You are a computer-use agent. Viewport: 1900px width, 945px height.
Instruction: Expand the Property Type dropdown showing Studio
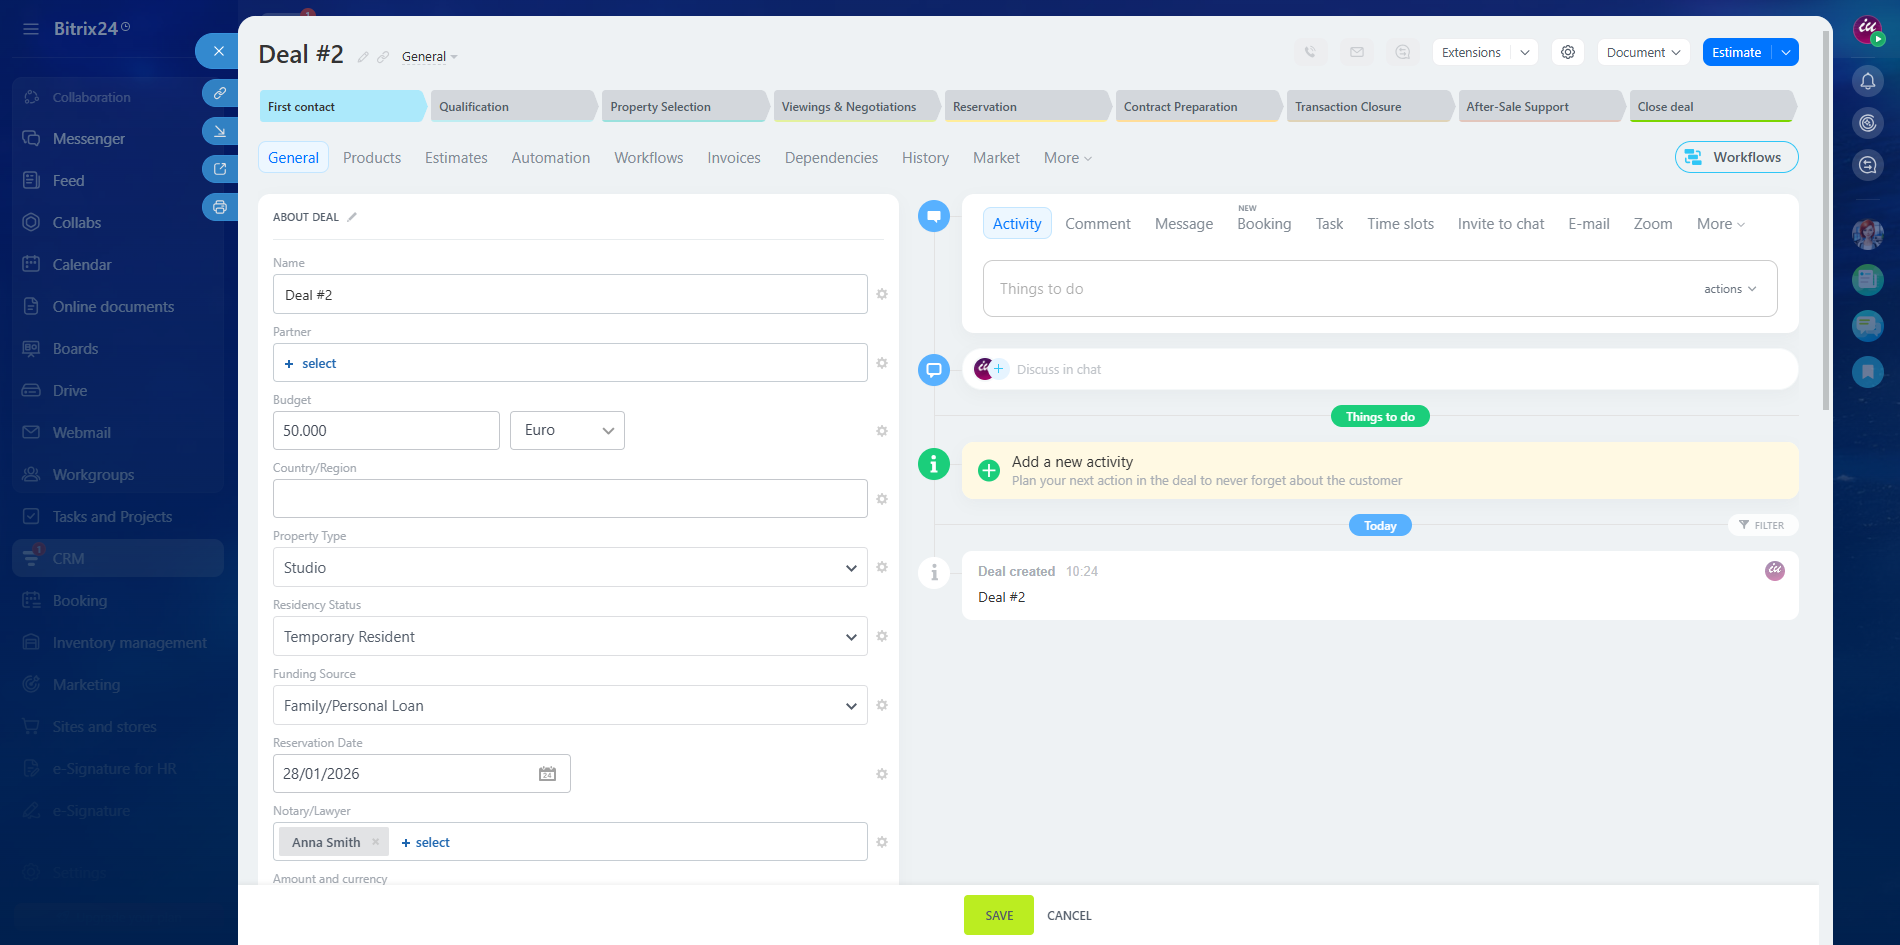(x=569, y=568)
